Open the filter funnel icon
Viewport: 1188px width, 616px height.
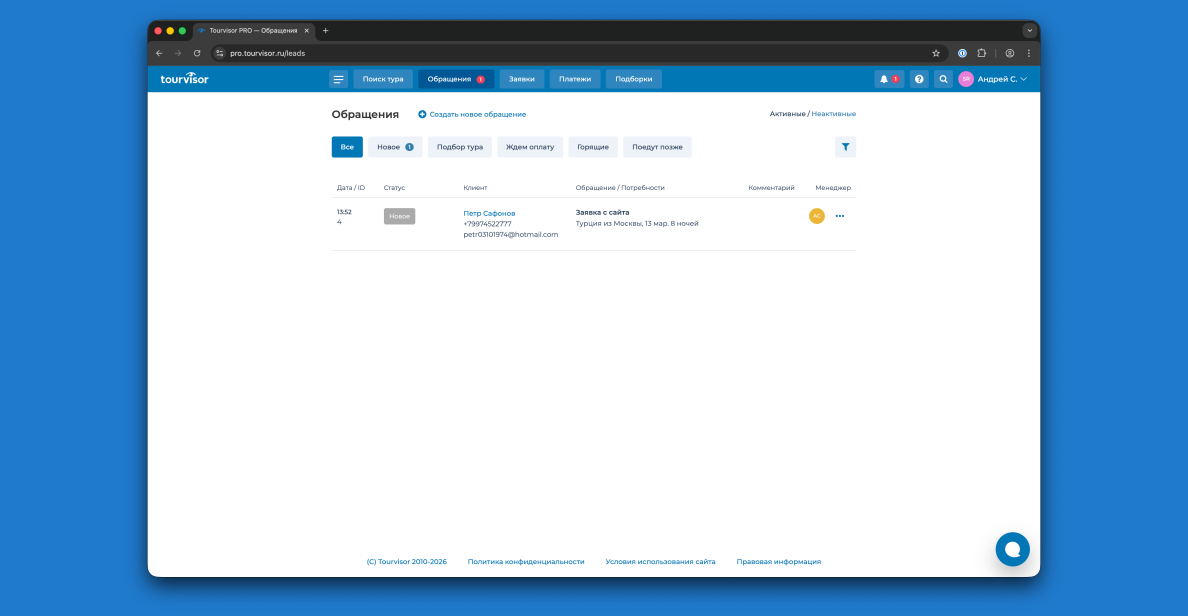pyautogui.click(x=845, y=147)
